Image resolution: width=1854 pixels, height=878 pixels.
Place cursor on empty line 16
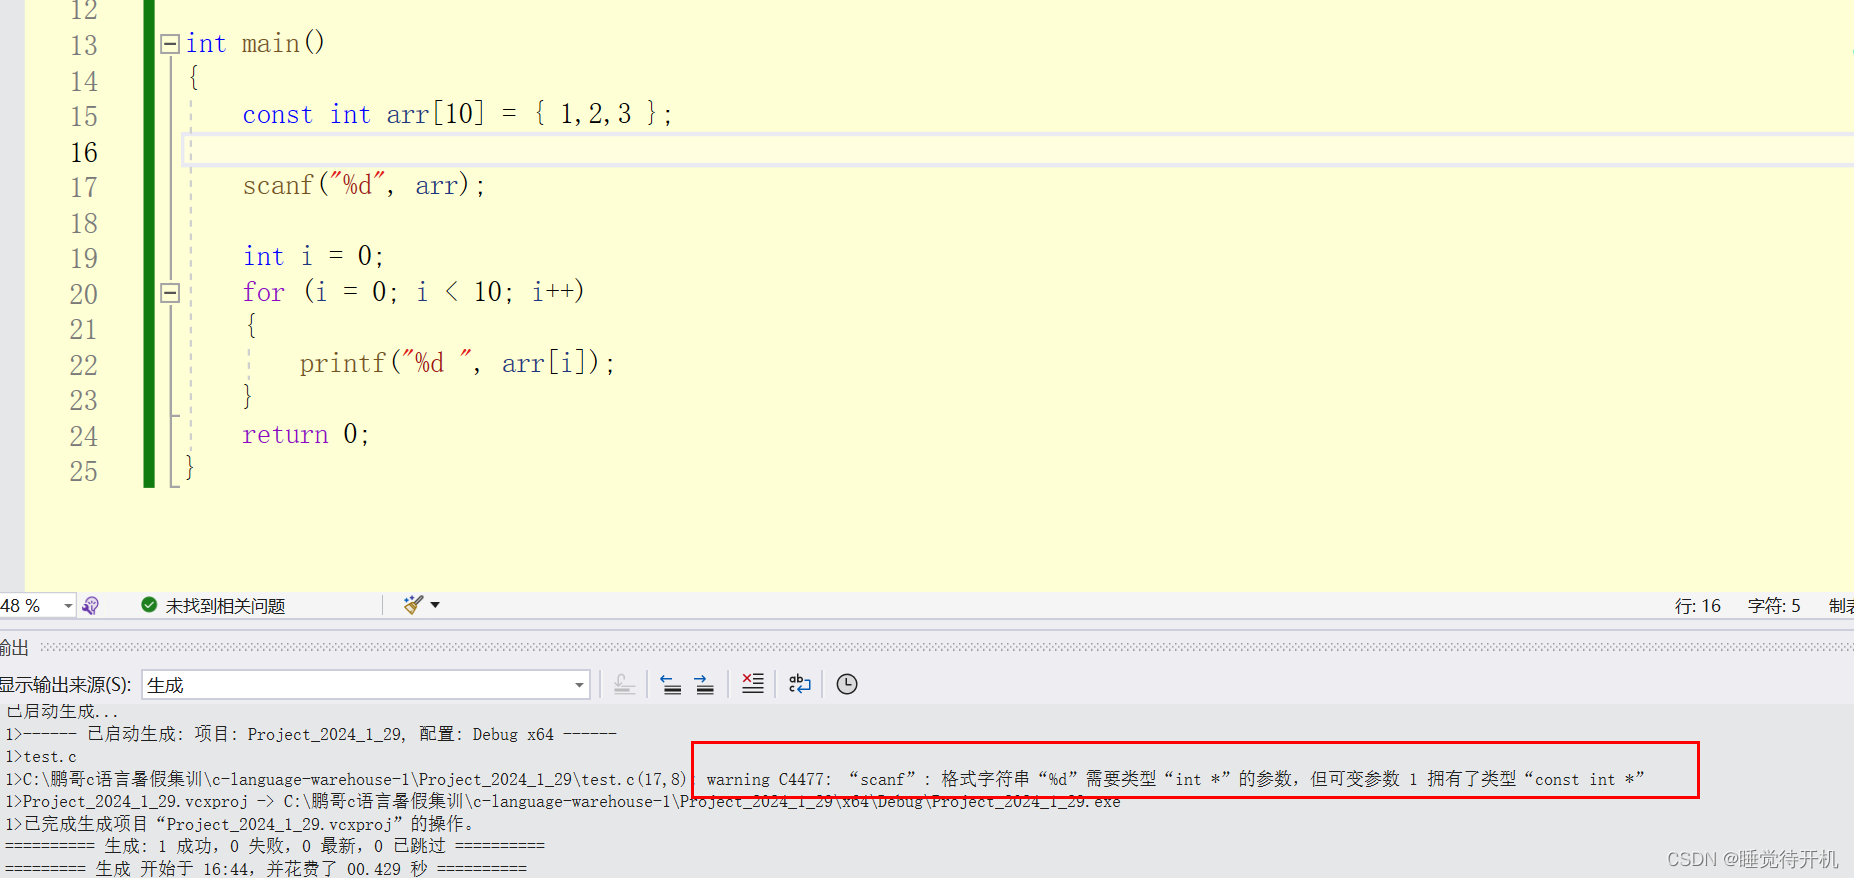[1020, 151]
